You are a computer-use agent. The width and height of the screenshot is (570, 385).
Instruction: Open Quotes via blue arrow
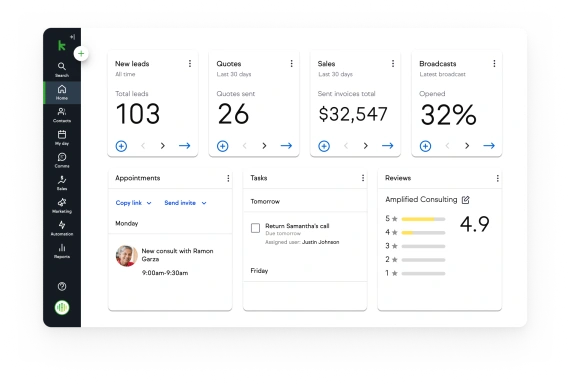pyautogui.click(x=286, y=146)
